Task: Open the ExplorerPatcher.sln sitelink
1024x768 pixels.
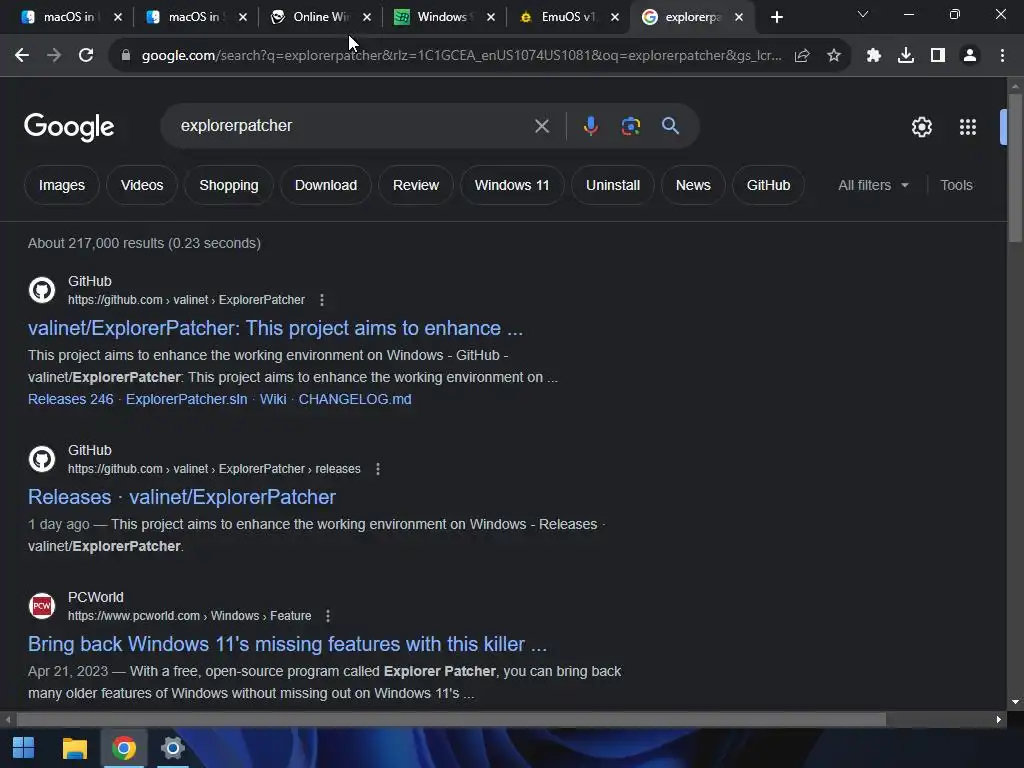Action: coord(187,399)
